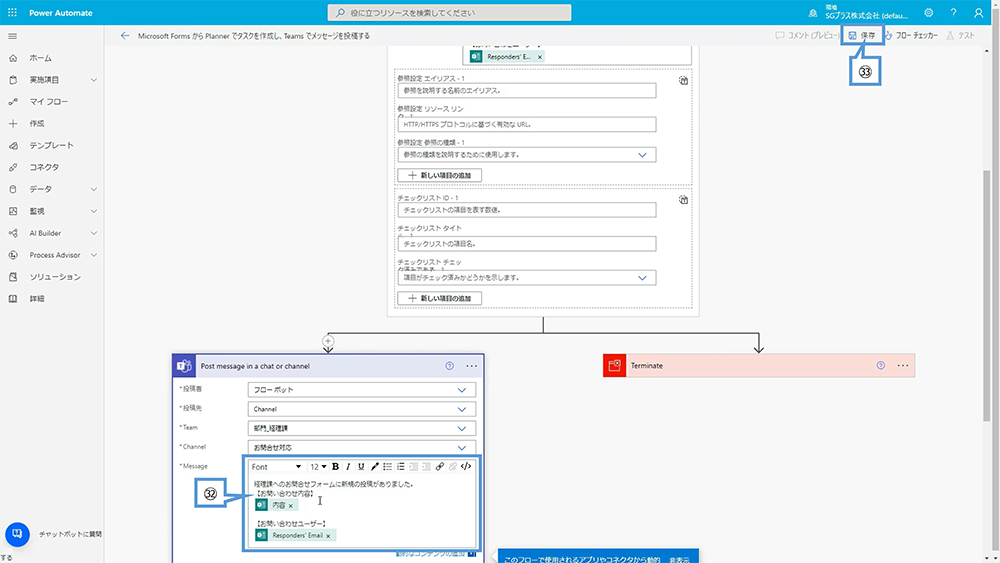The image size is (1000, 563).
Task: Open the font size 12 dropdown
Action: pos(318,467)
